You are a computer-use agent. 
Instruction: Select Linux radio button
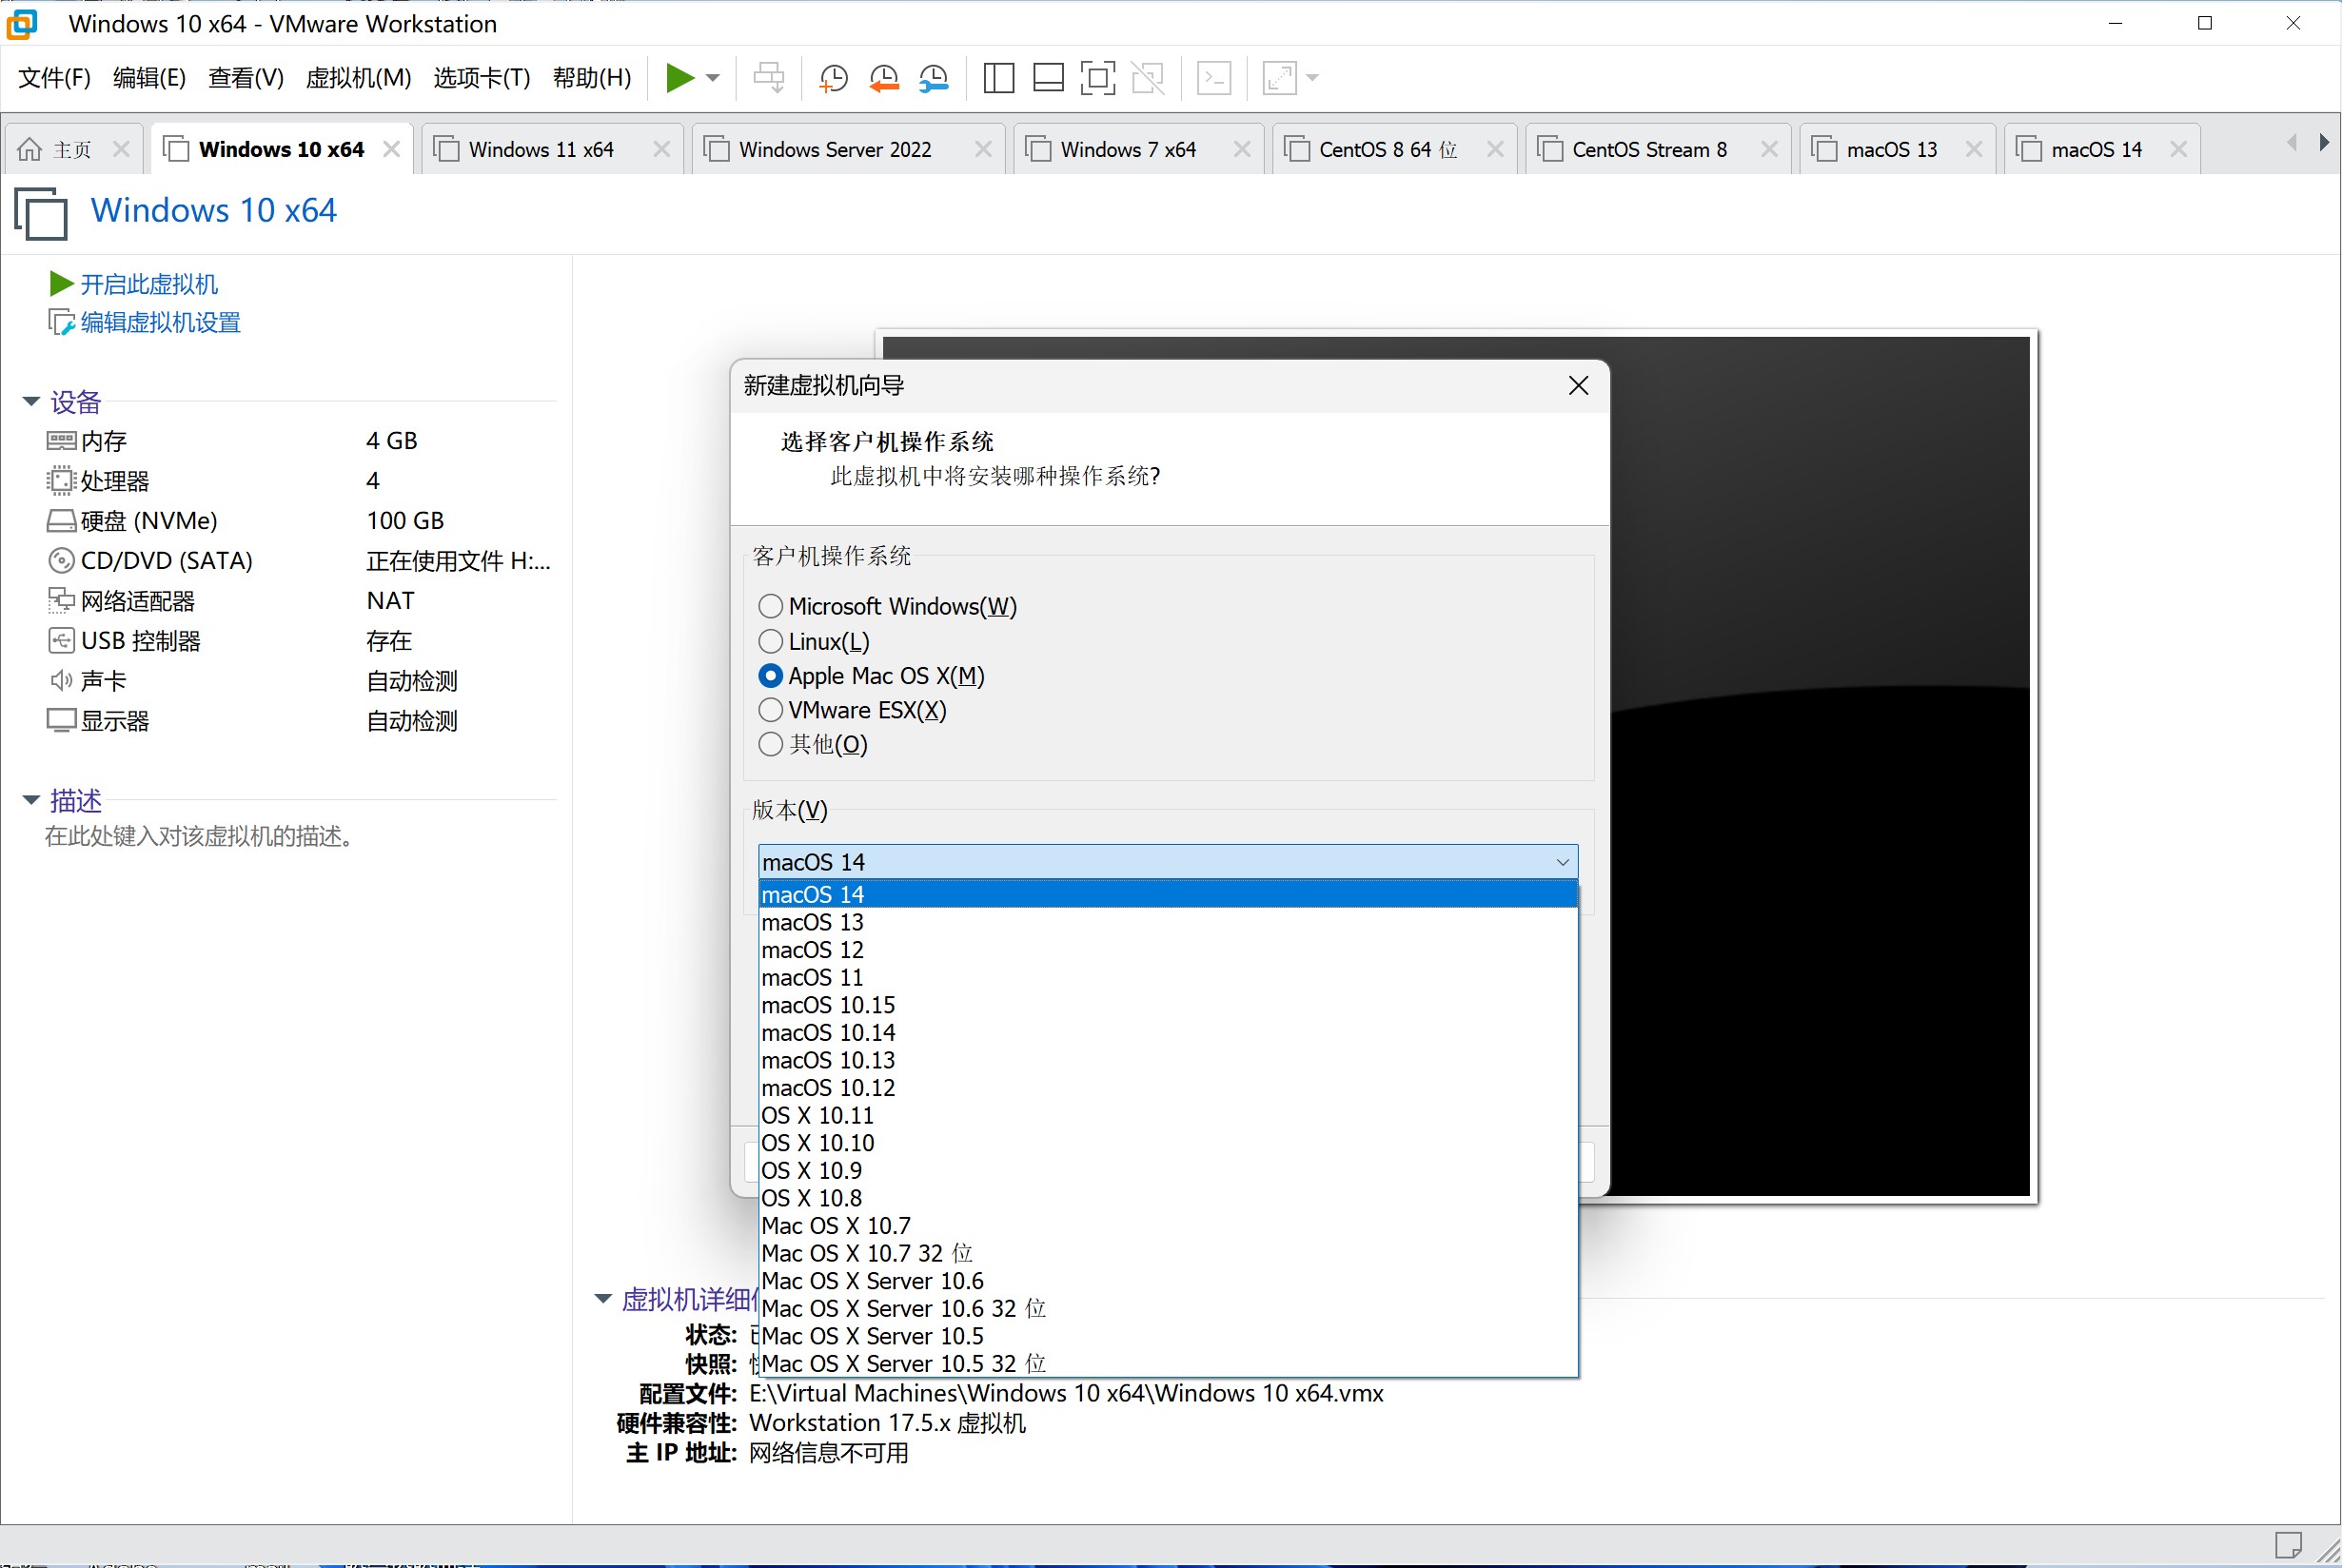[770, 641]
